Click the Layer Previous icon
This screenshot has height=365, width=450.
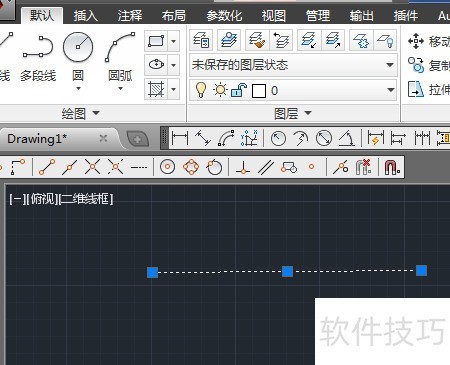click(281, 40)
